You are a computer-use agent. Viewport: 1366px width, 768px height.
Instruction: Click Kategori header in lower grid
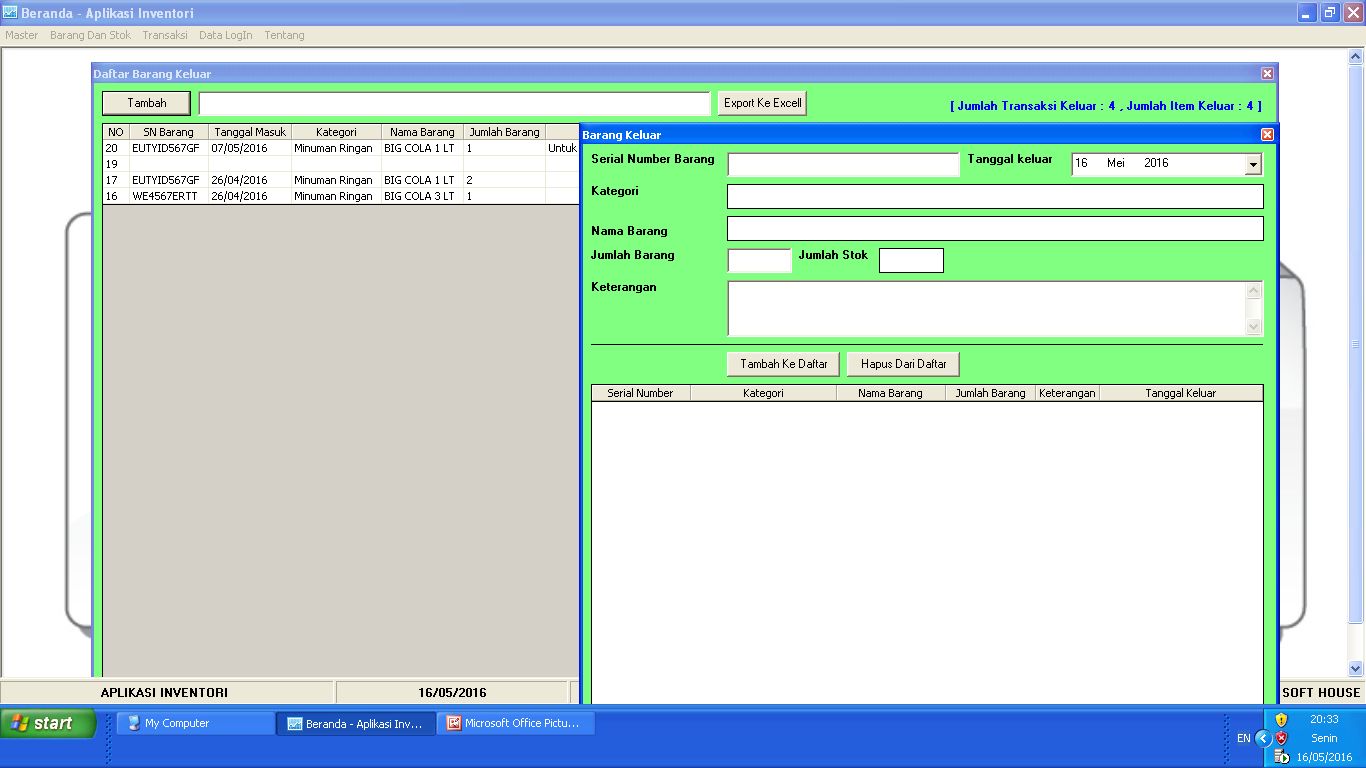coord(763,393)
